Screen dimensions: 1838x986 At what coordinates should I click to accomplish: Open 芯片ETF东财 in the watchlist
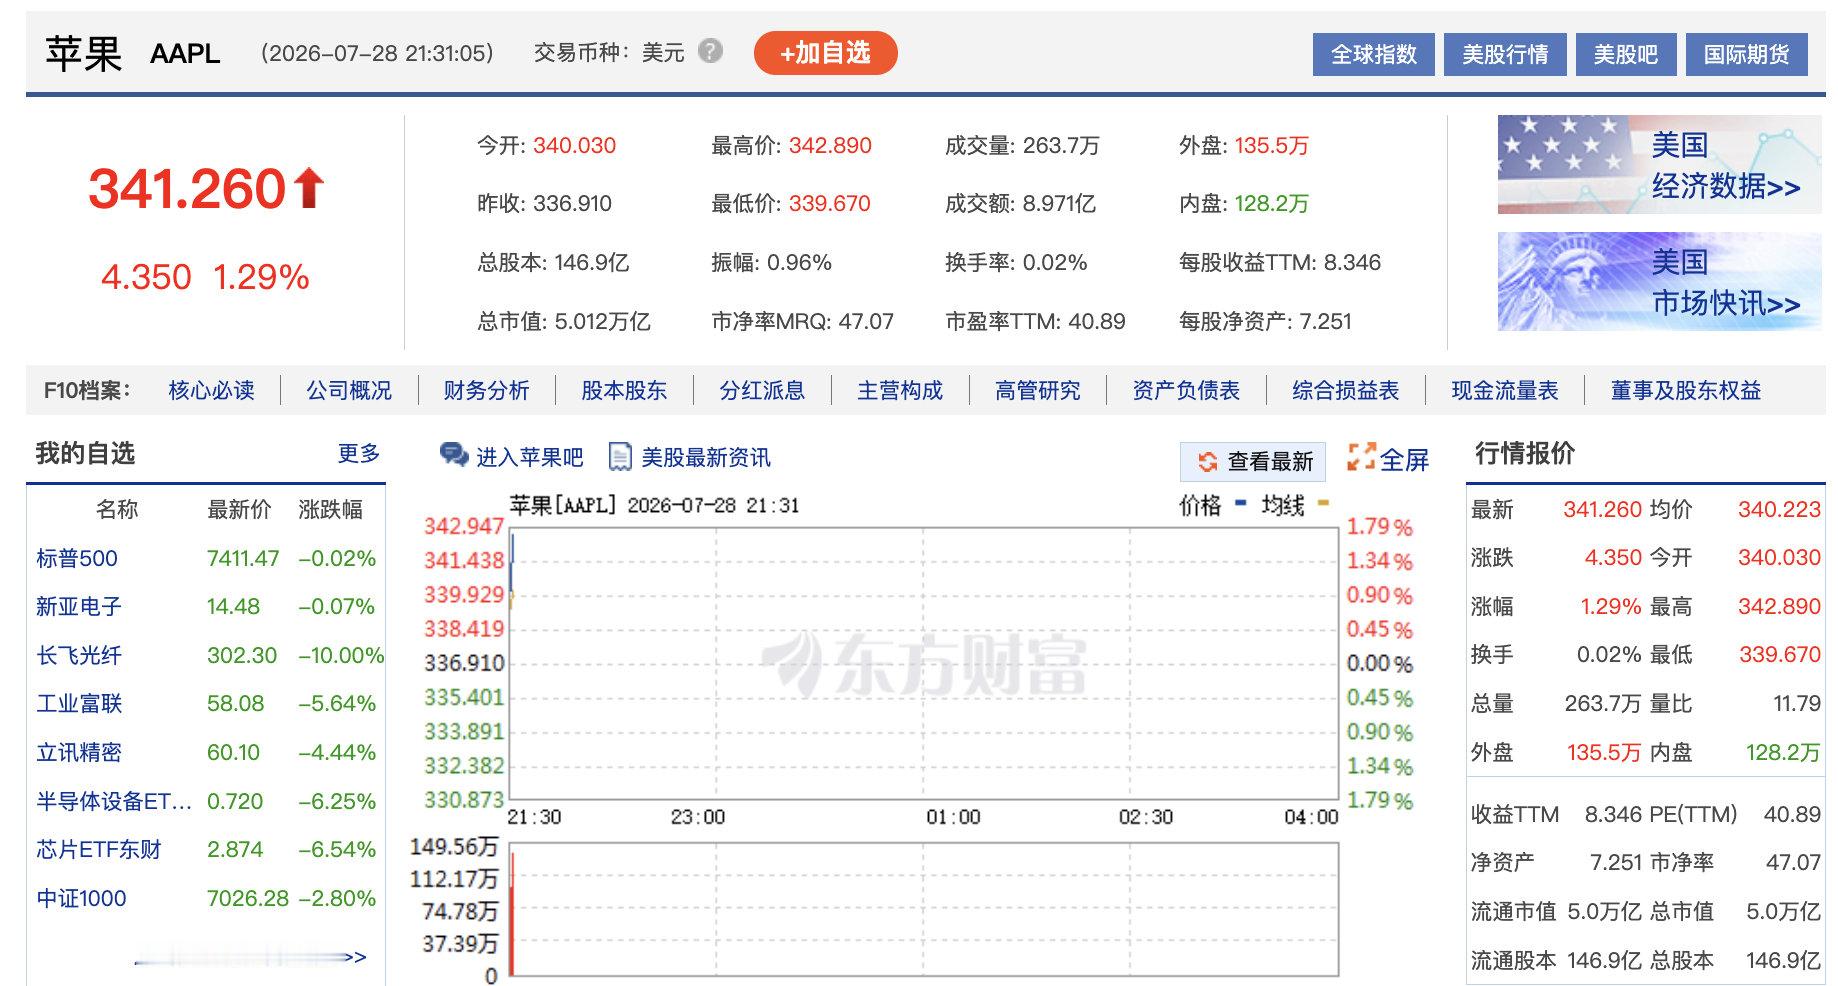point(99,849)
